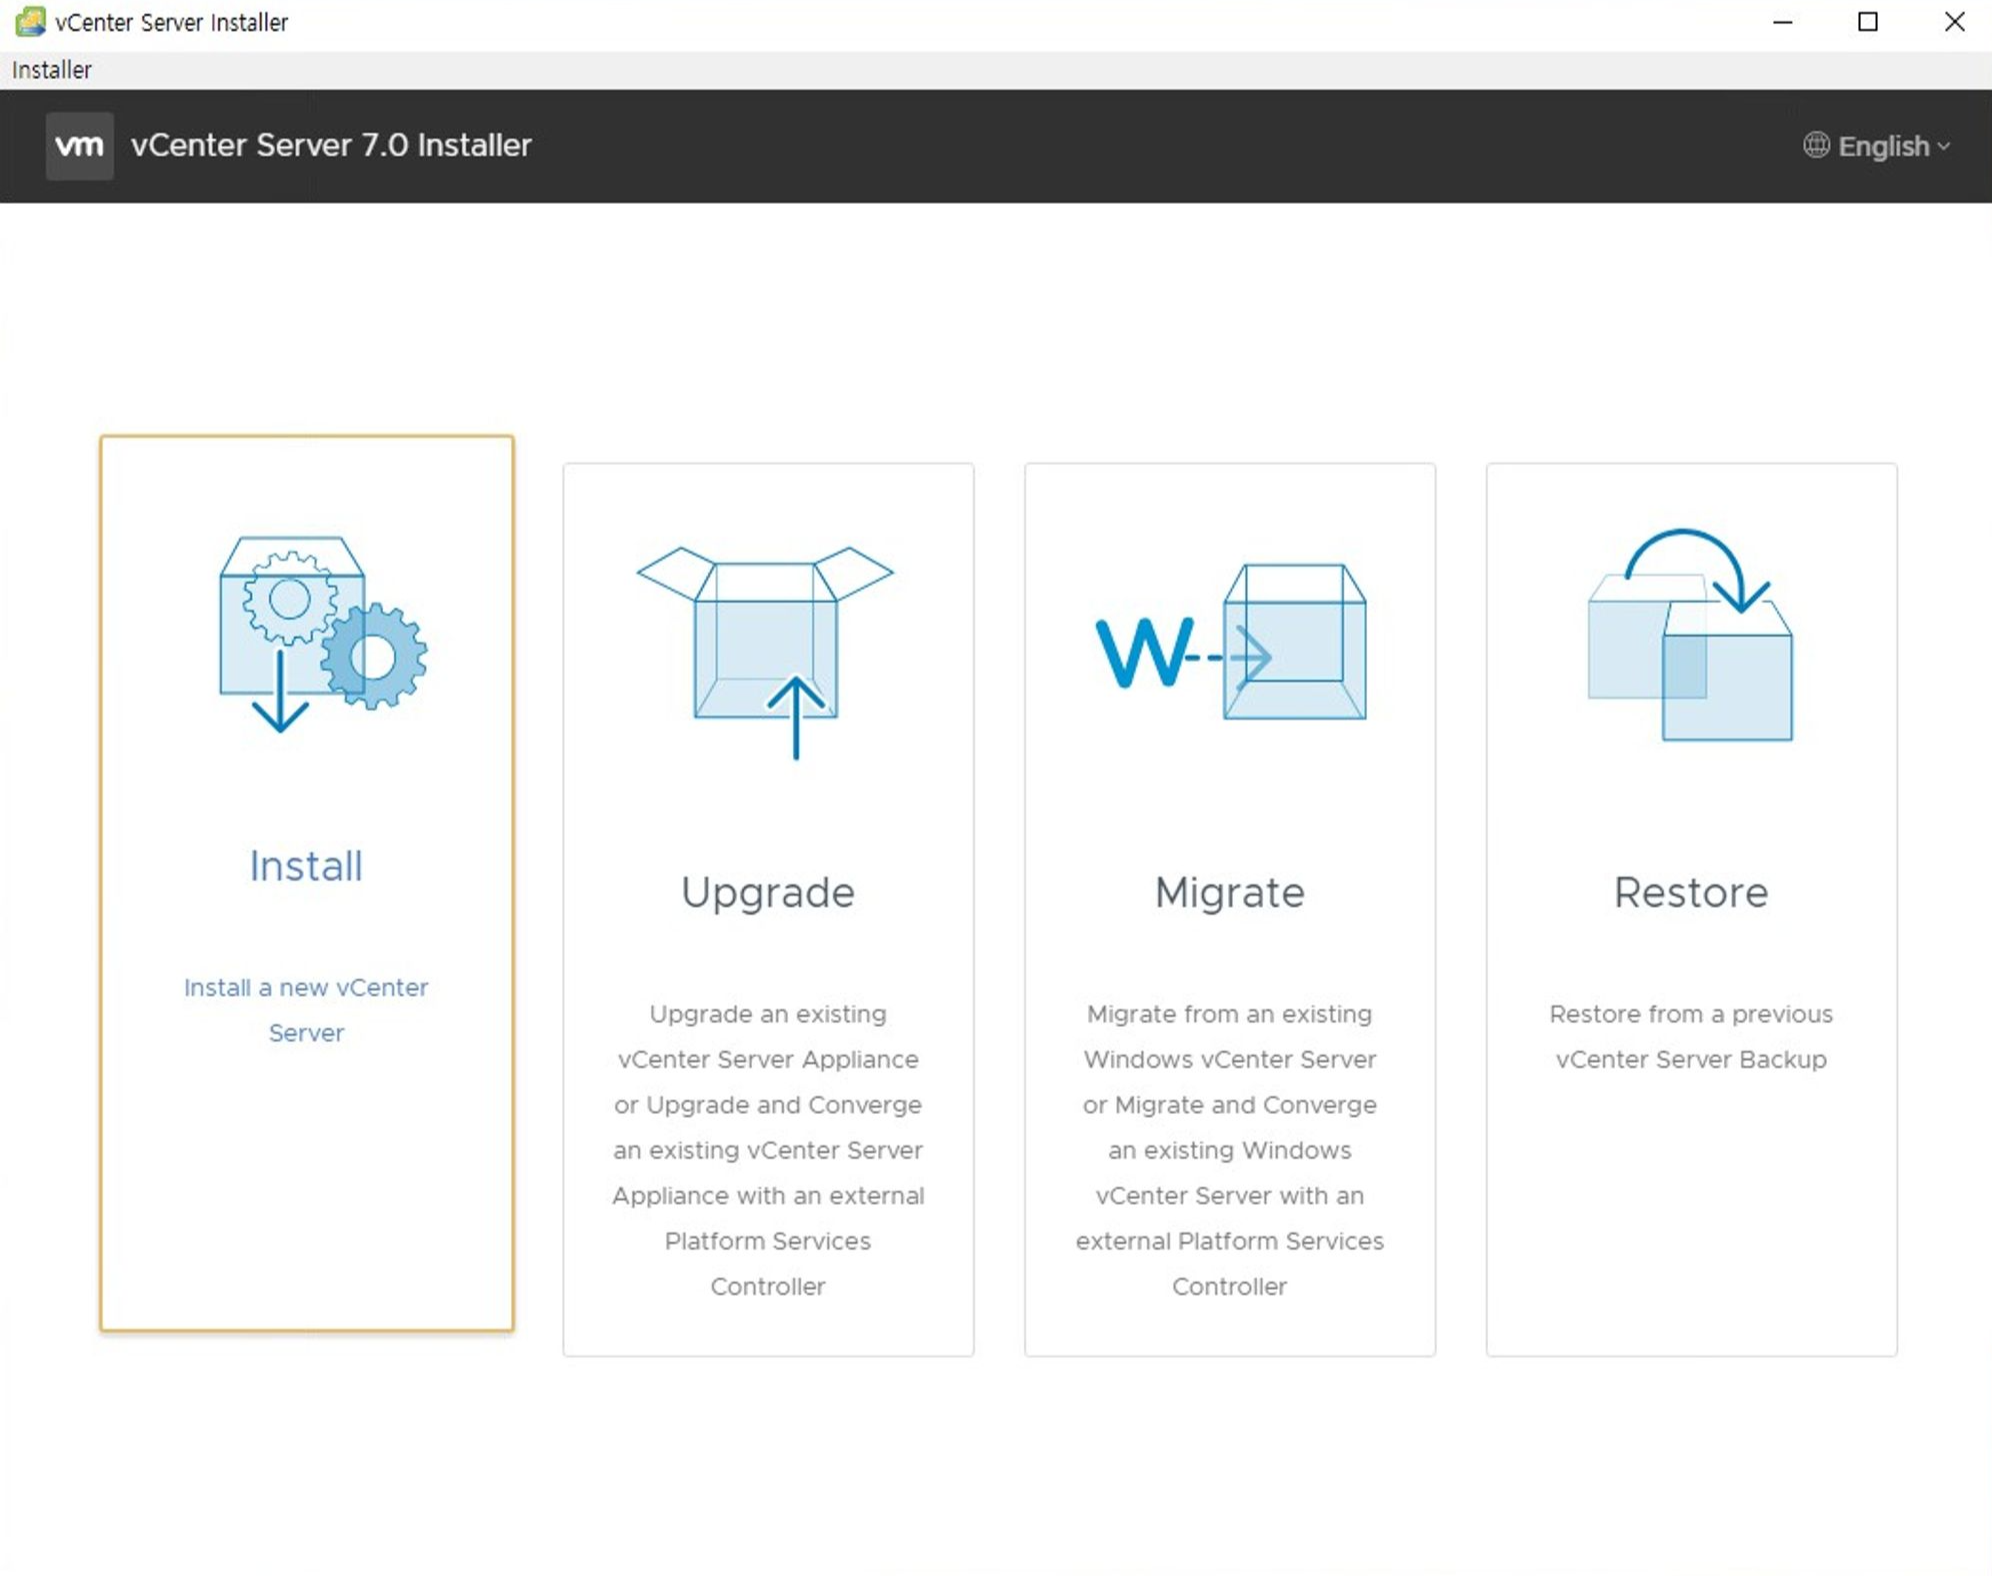Click the Upgrade card description text
Image resolution: width=1992 pixels, height=1576 pixels.
[768, 1150]
